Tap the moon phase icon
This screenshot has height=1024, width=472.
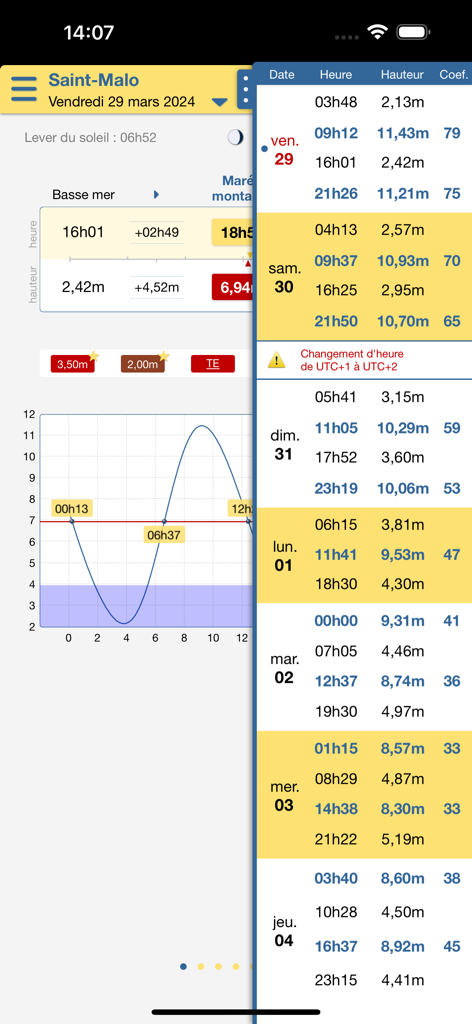click(x=235, y=137)
